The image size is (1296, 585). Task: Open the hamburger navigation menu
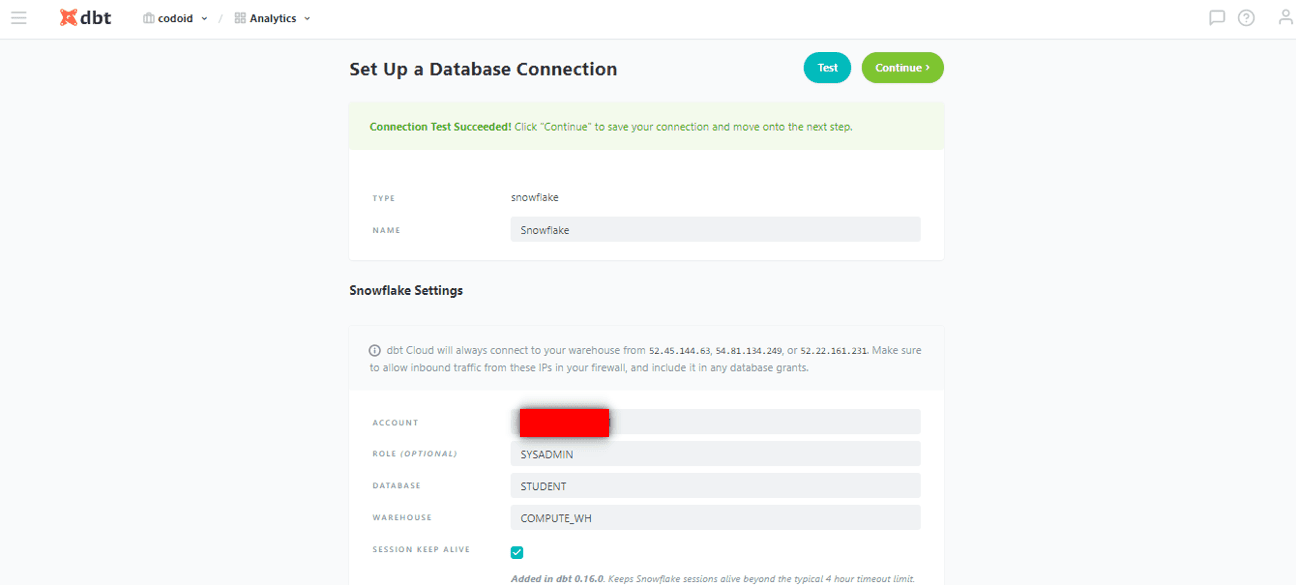click(x=19, y=18)
